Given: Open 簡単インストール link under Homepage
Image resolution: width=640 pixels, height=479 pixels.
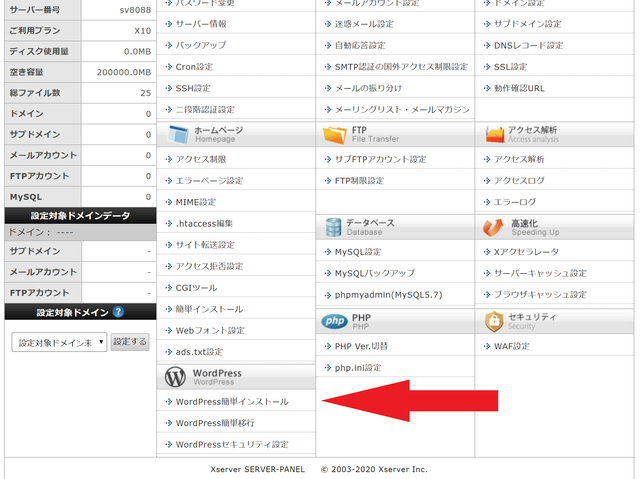Looking at the screenshot, I should pyautogui.click(x=209, y=309).
